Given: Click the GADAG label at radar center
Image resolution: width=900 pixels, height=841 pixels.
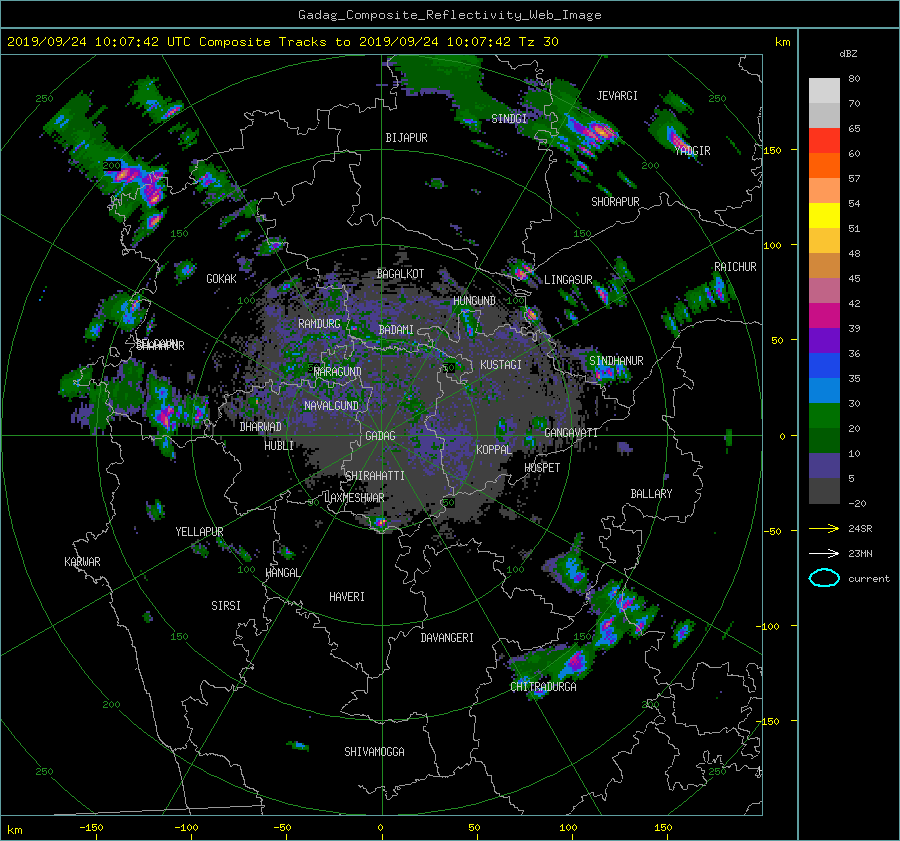Looking at the screenshot, I should click(x=381, y=436).
